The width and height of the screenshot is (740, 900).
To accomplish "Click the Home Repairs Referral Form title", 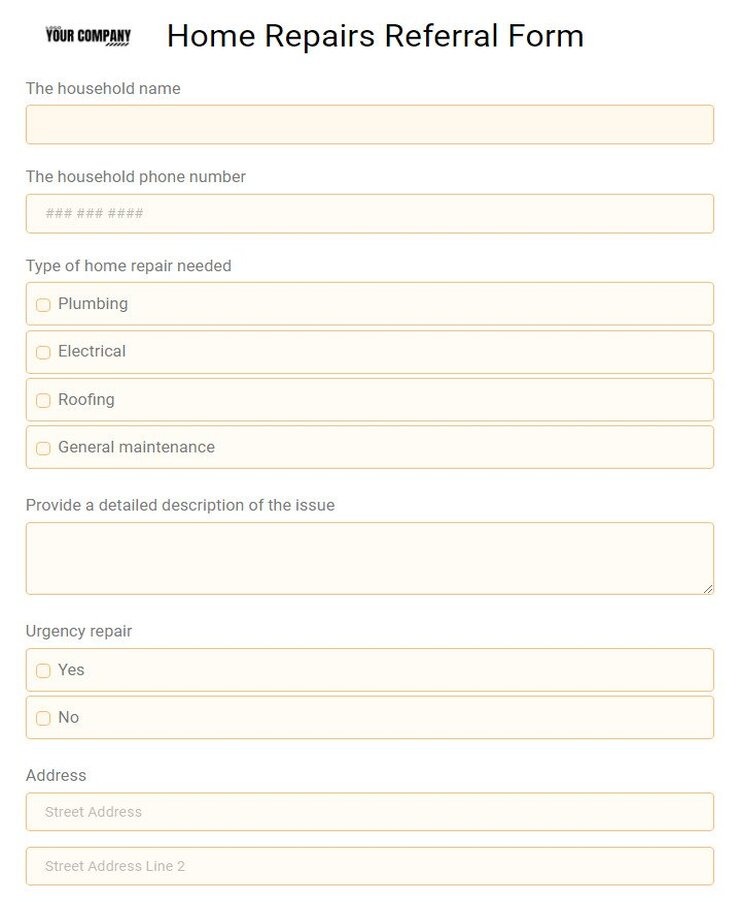I will (375, 36).
